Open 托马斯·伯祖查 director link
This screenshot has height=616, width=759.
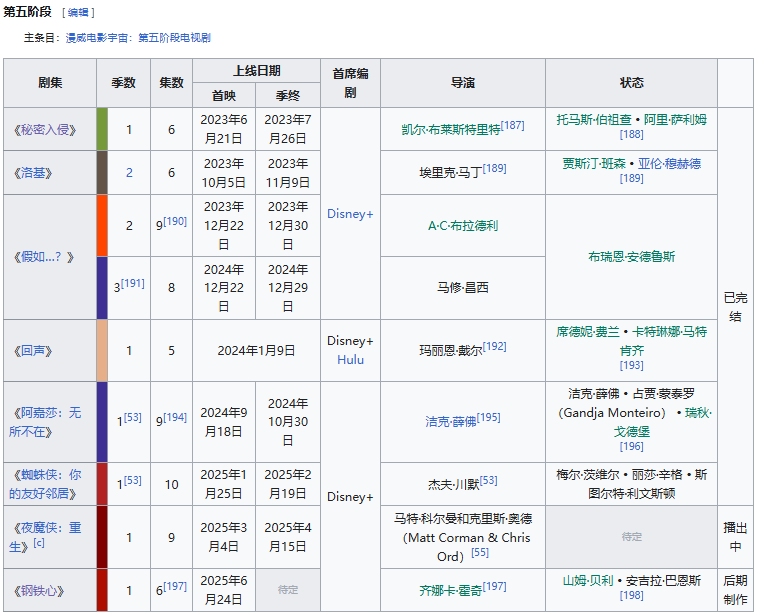point(594,120)
